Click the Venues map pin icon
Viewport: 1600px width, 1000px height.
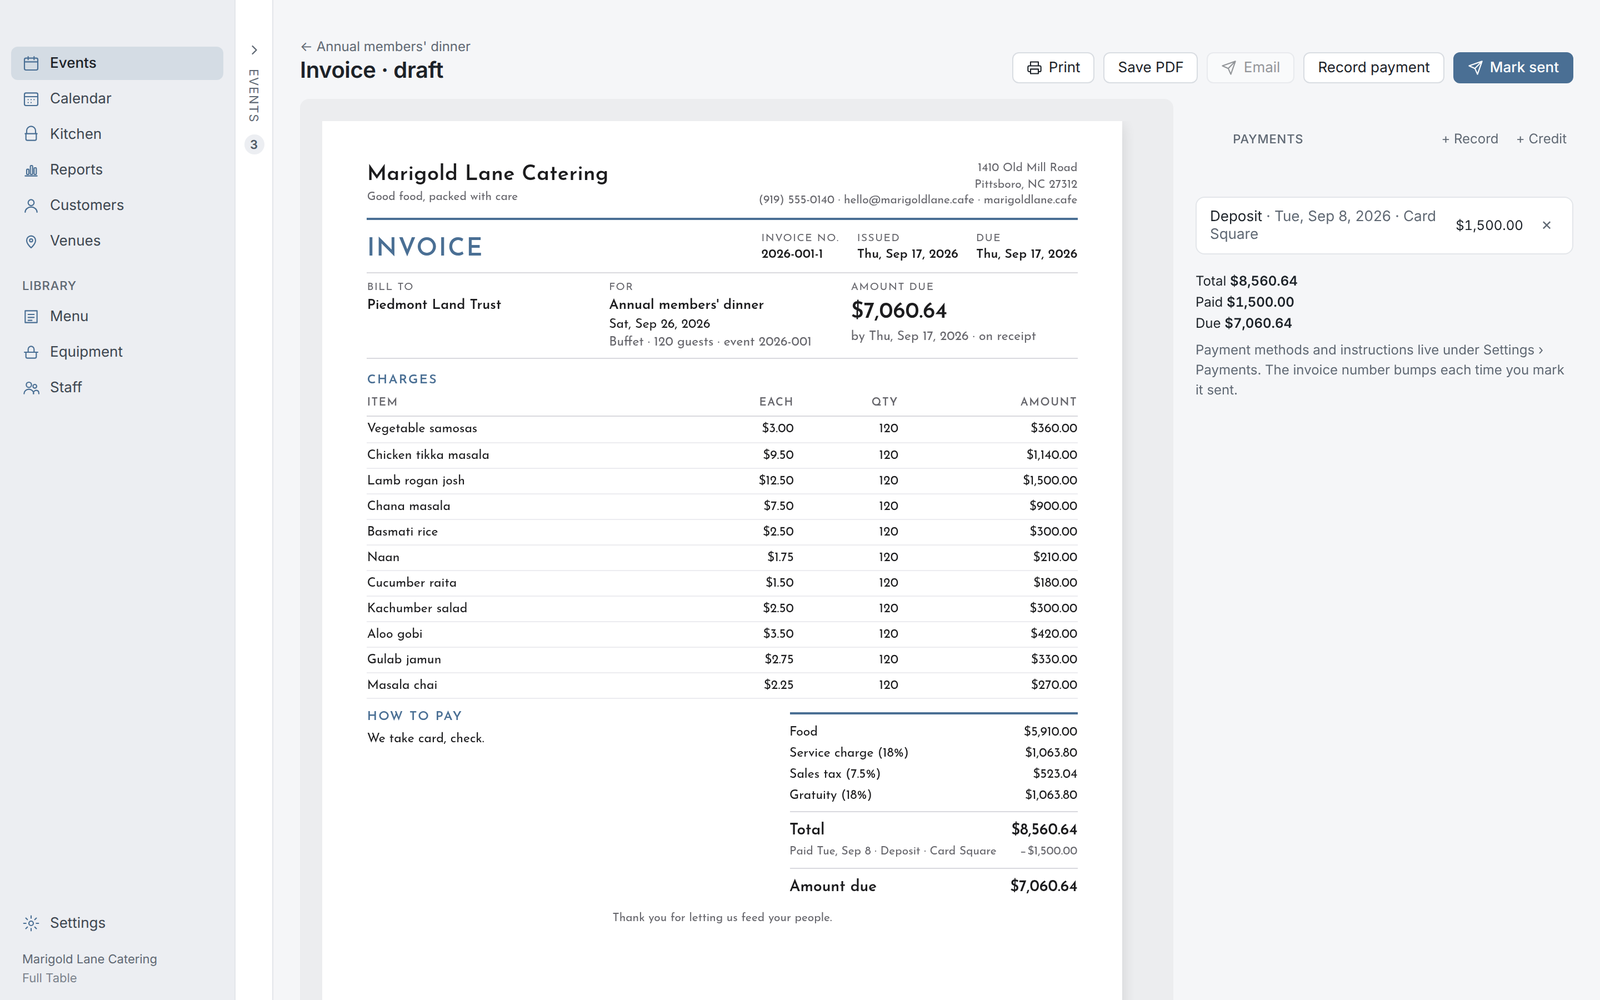click(x=31, y=241)
